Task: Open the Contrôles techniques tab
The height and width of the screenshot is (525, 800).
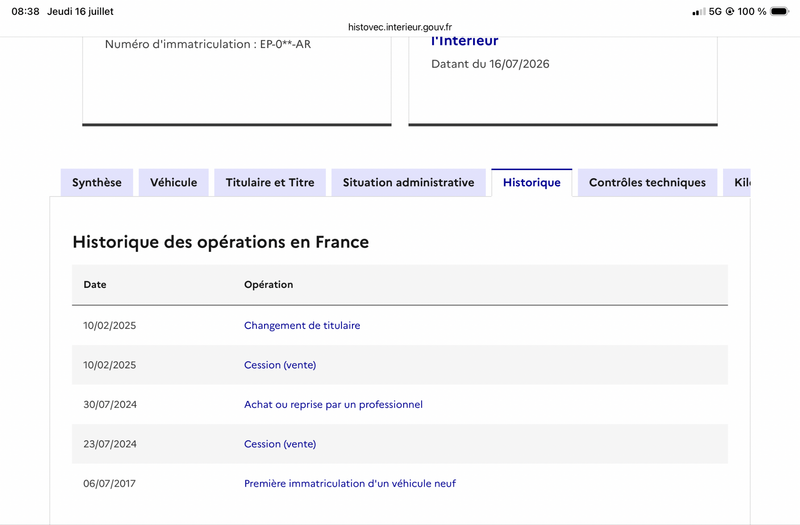Action: click(x=647, y=183)
